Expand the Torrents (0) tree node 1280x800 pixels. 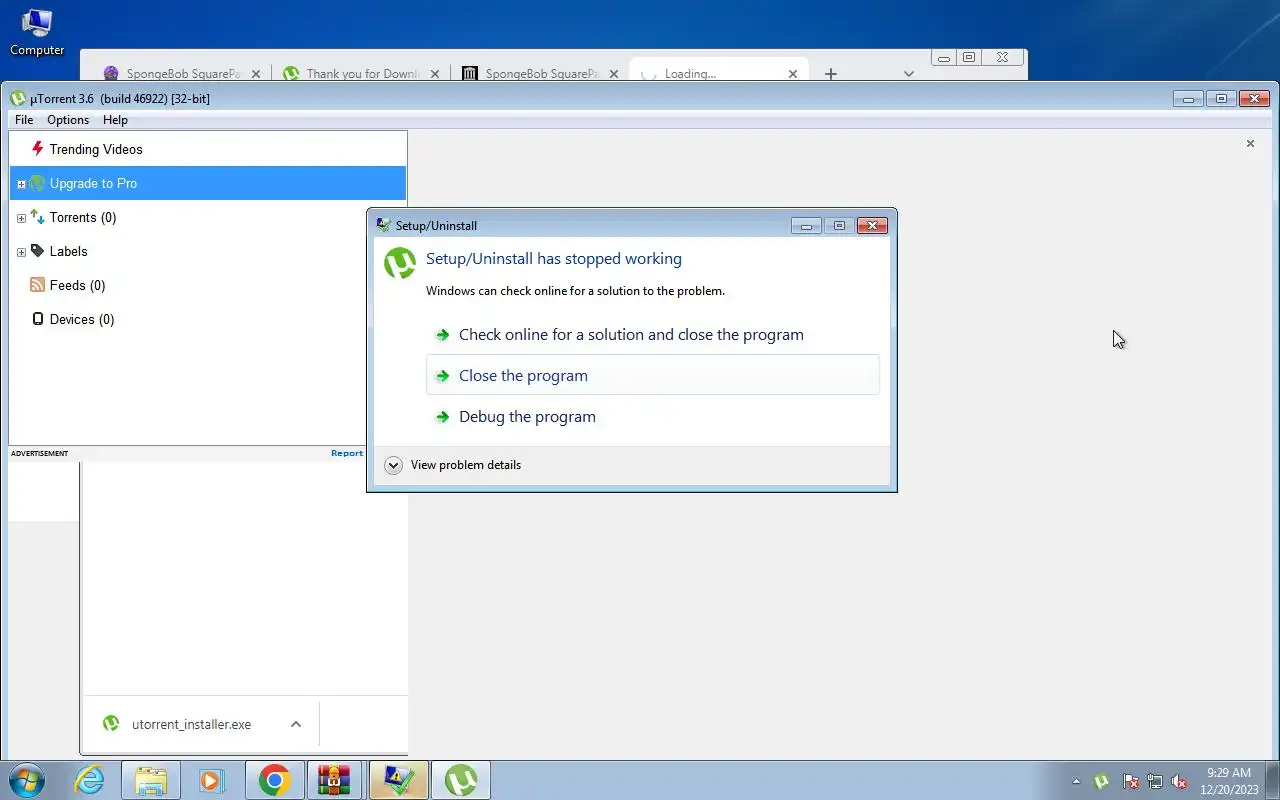[x=21, y=218]
